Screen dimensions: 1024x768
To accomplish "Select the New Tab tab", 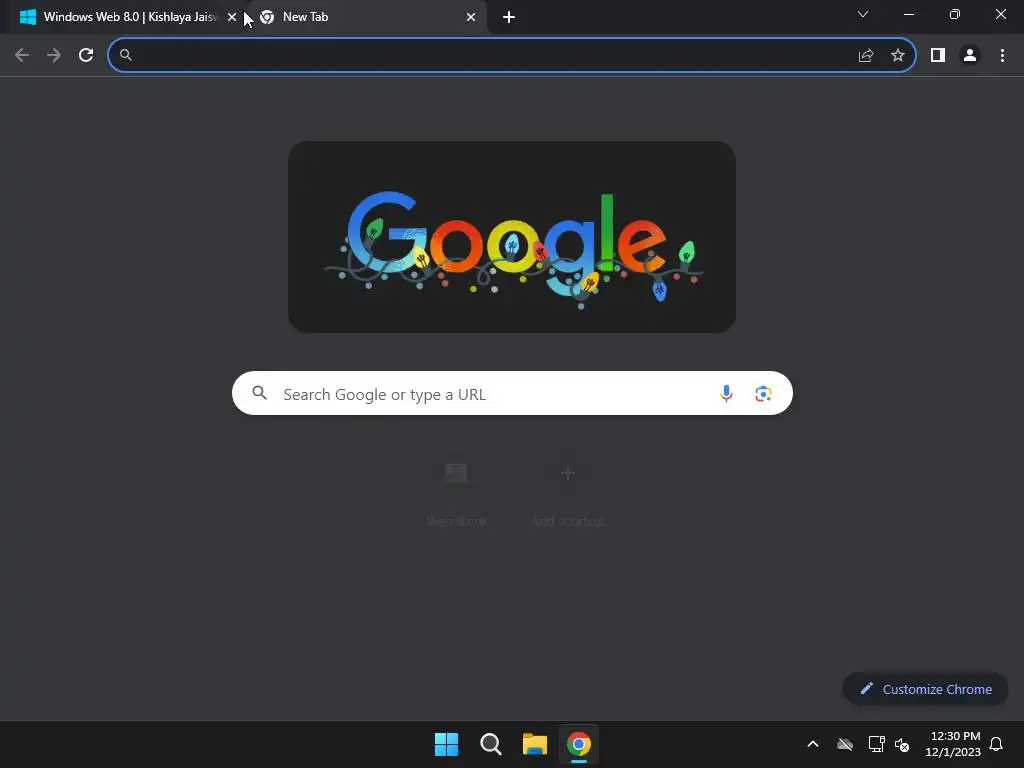I will click(368, 17).
